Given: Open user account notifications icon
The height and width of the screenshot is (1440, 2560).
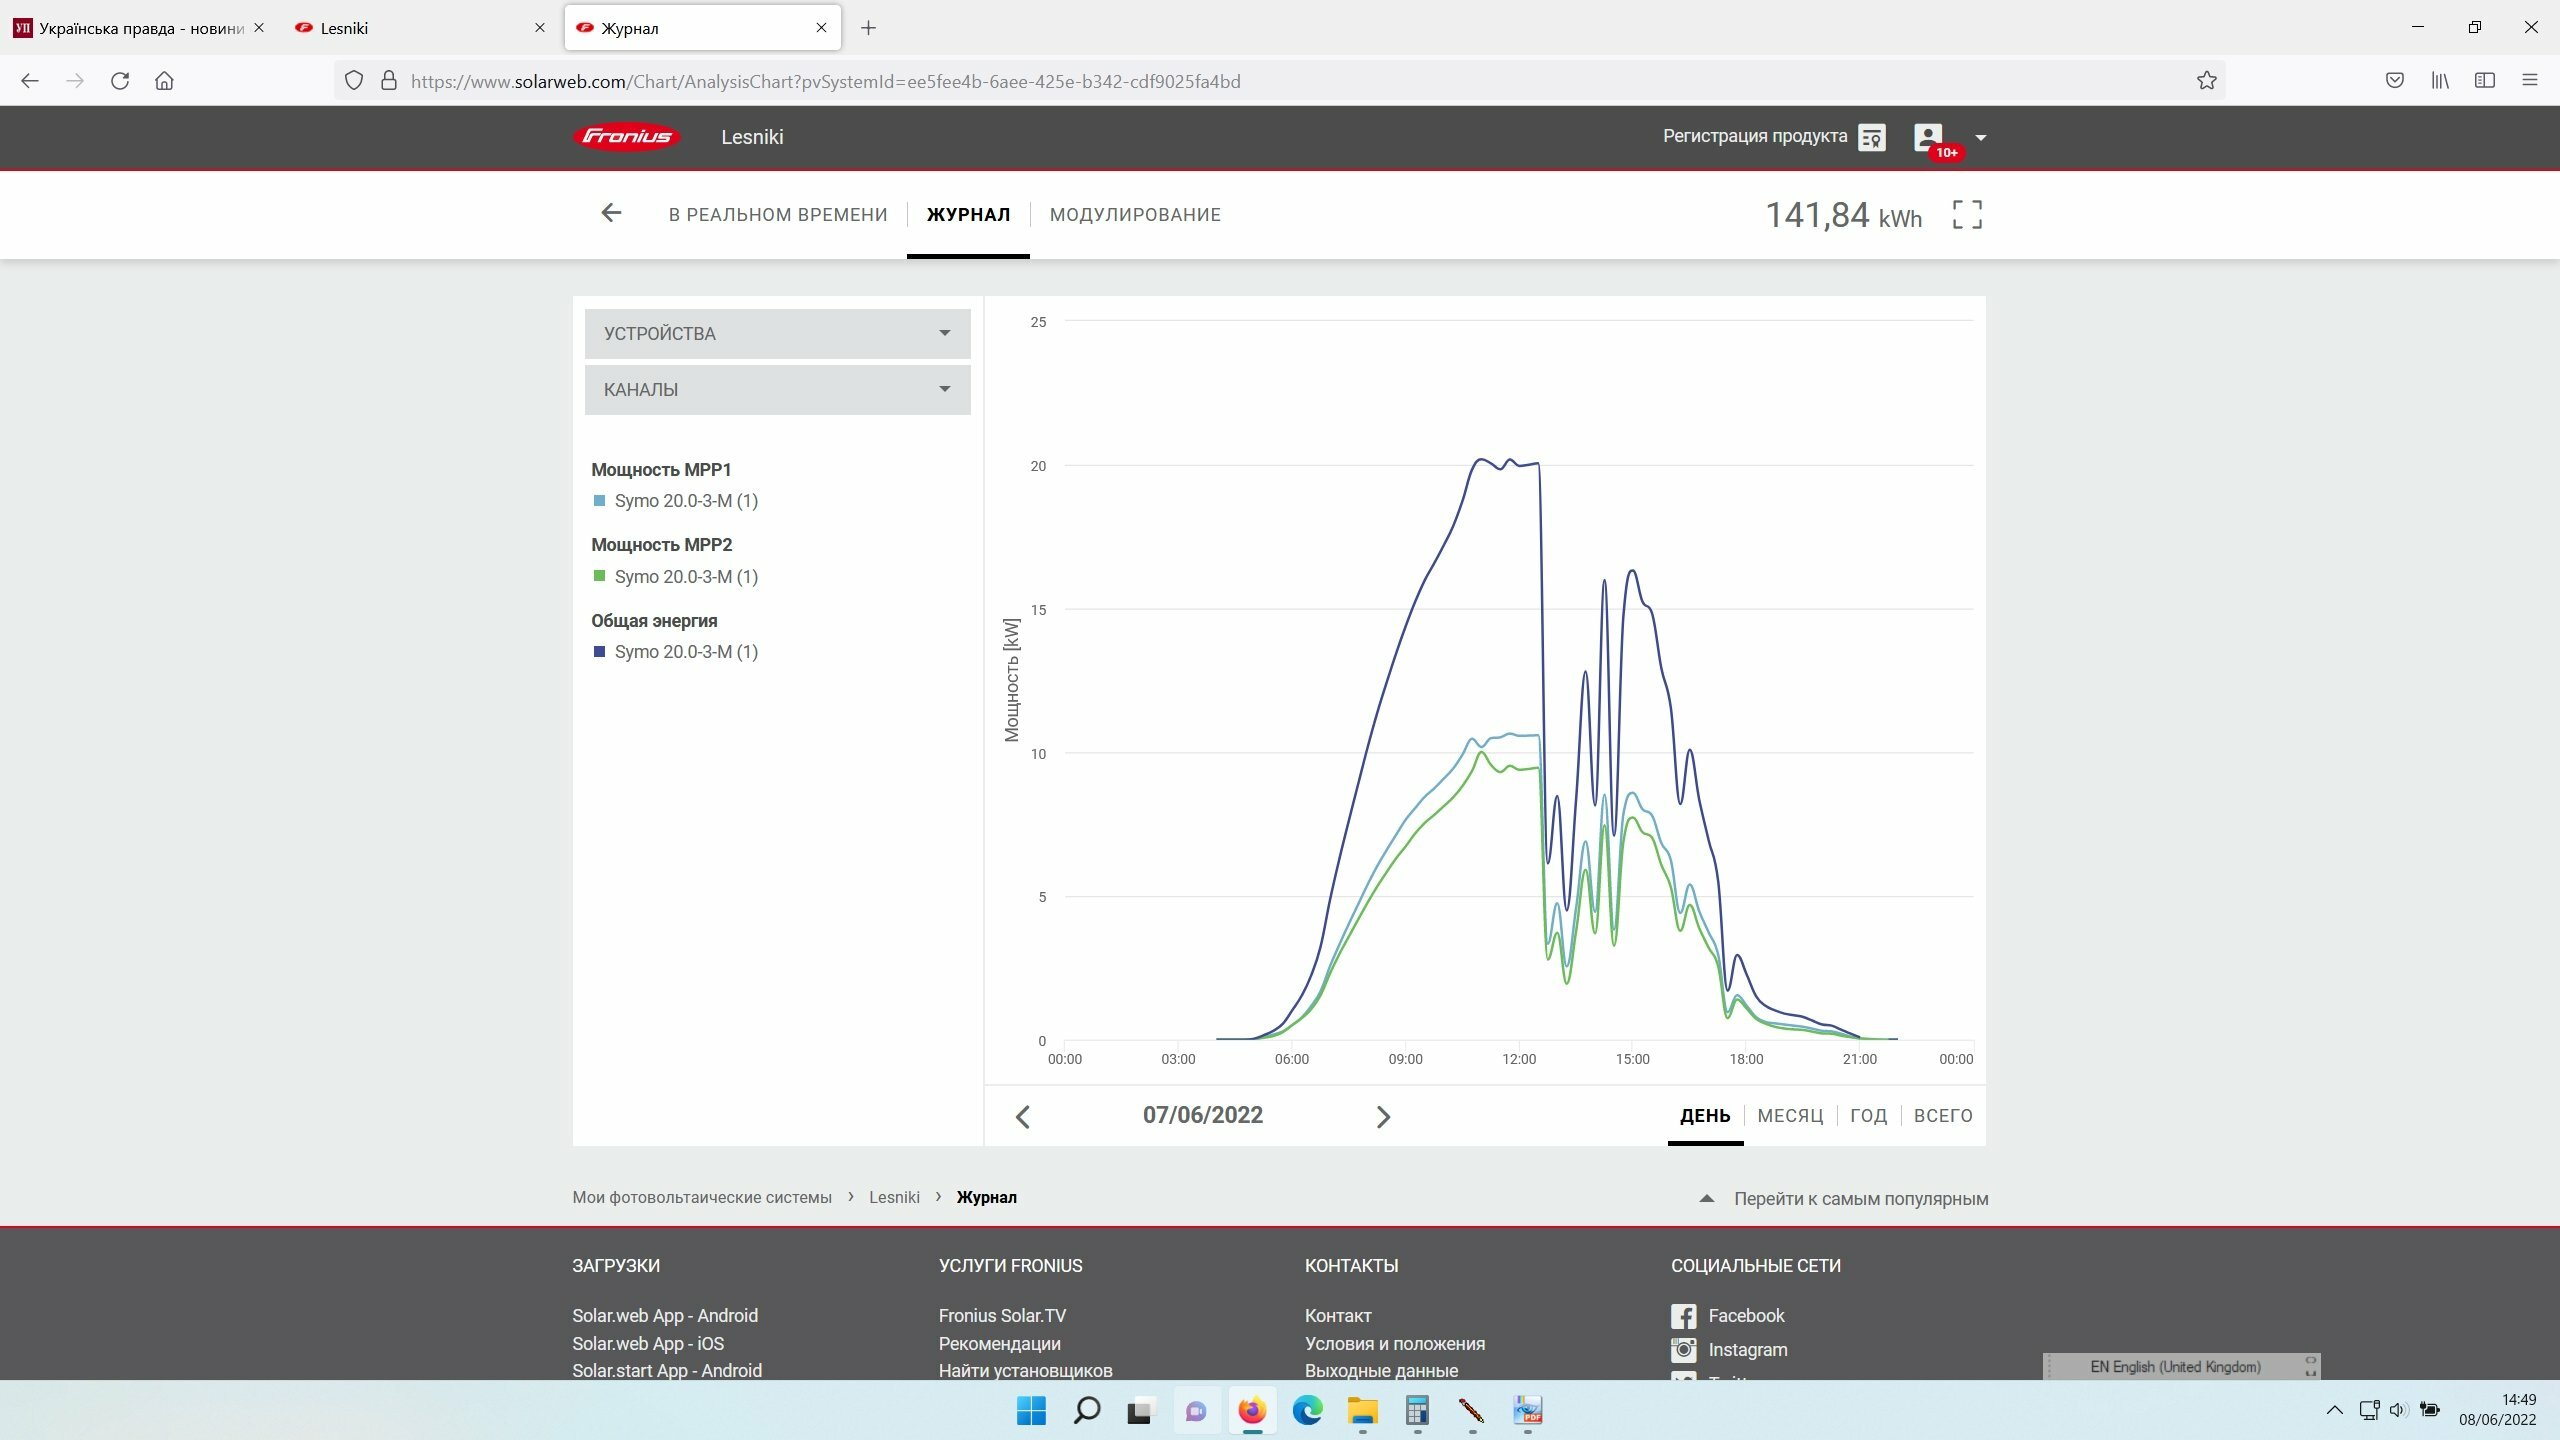Looking at the screenshot, I should coord(1929,137).
